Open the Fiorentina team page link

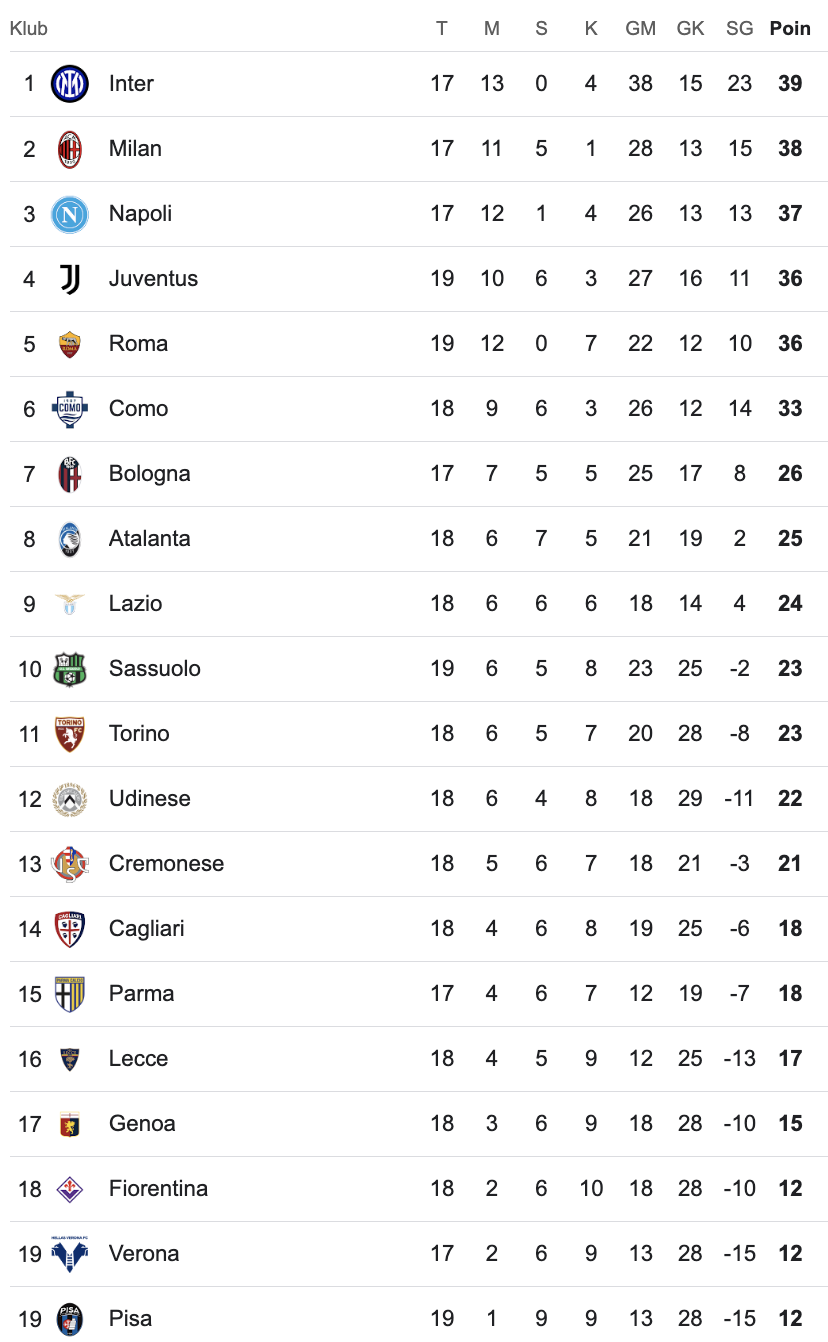(158, 1189)
